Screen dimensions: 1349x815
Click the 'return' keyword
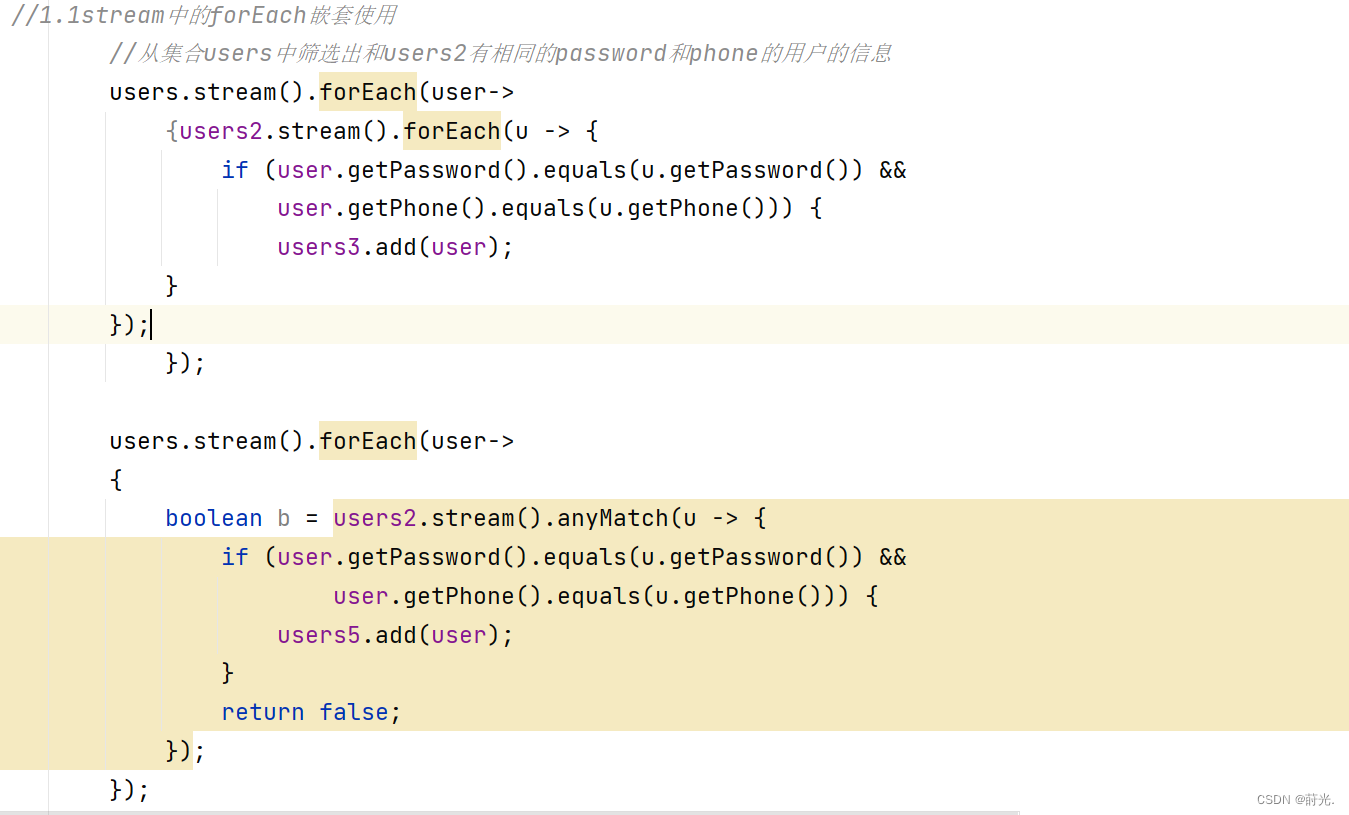tap(263, 712)
